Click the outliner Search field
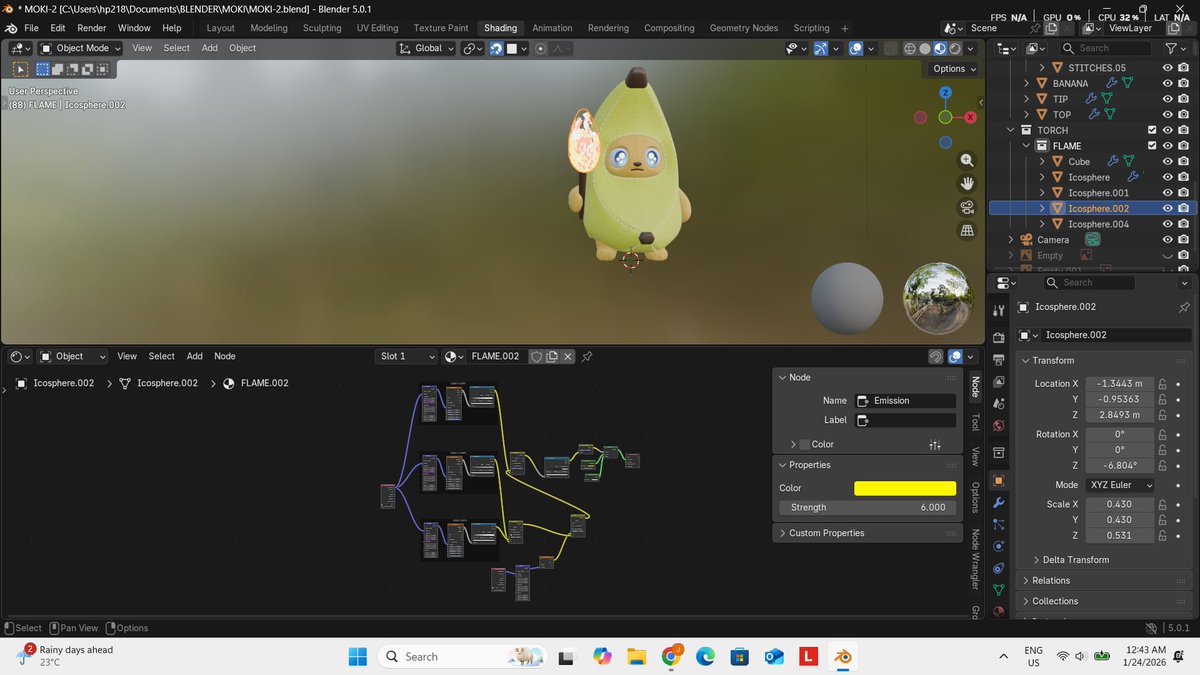This screenshot has width=1200, height=675. tap(1107, 48)
